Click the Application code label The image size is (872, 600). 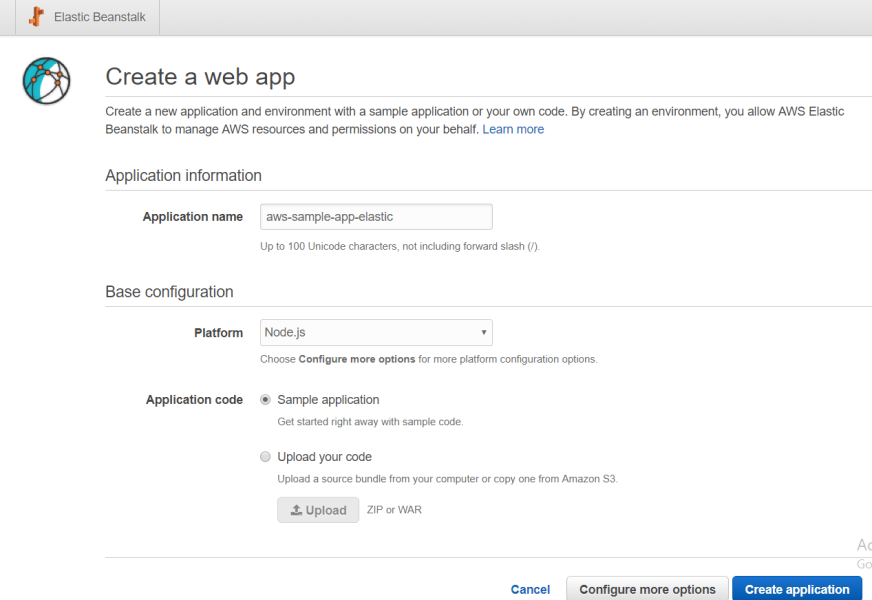(x=194, y=400)
